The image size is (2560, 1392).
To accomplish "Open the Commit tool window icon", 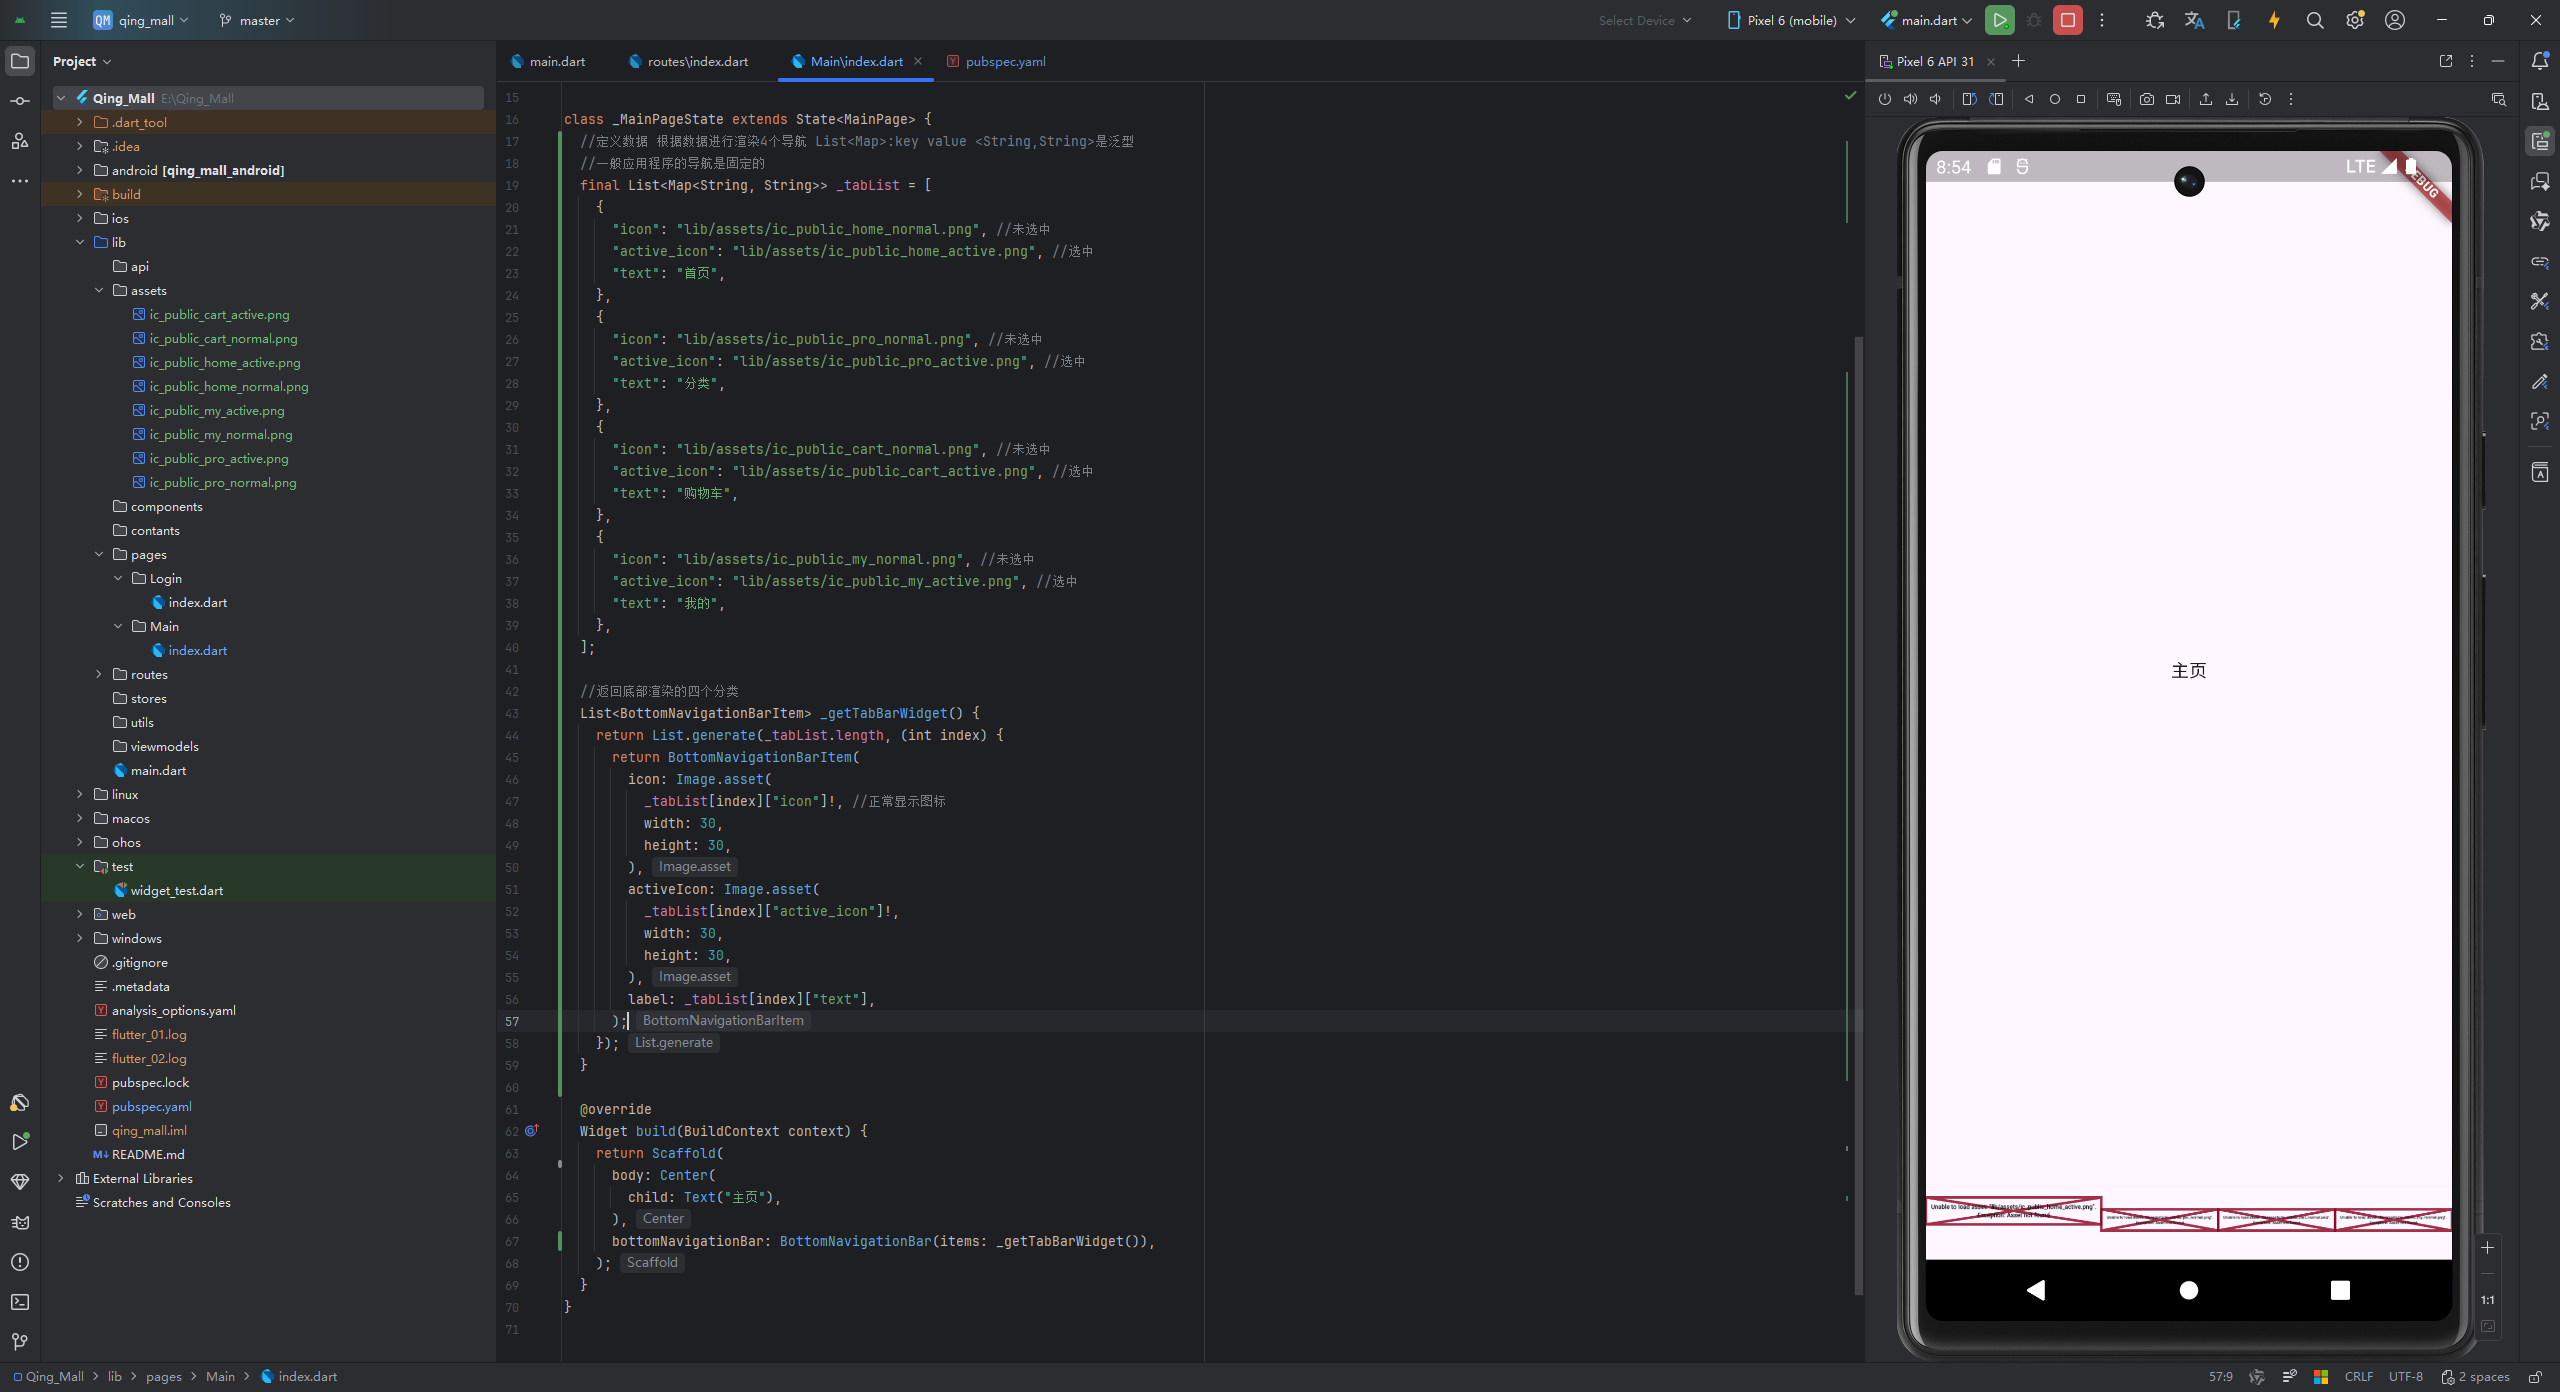I will point(20,101).
